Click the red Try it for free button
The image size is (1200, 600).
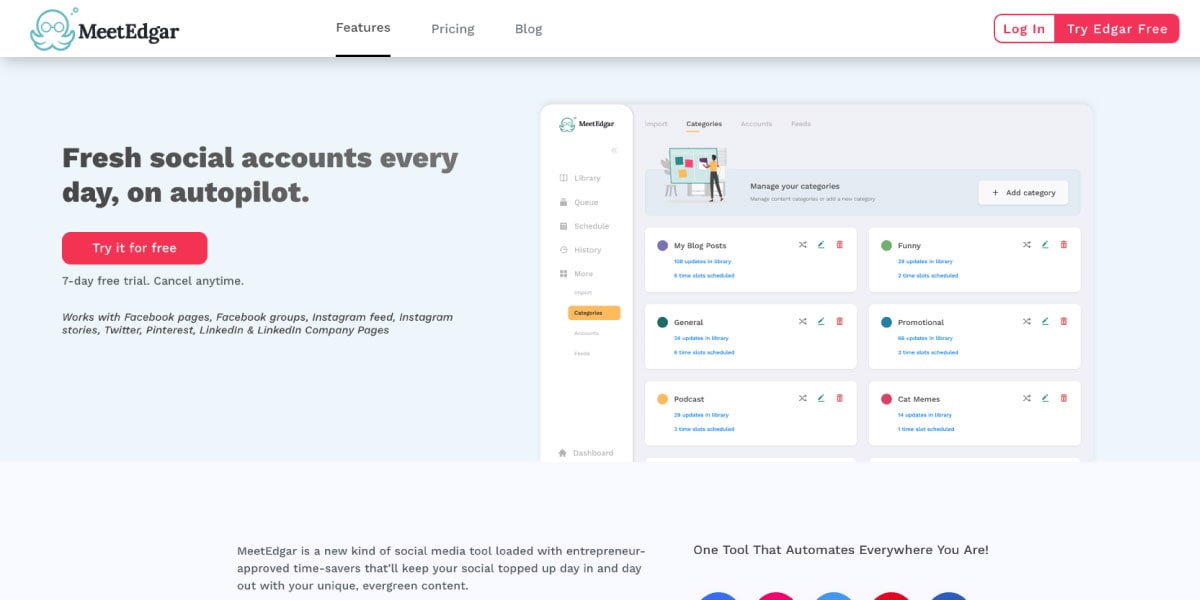[x=135, y=248]
